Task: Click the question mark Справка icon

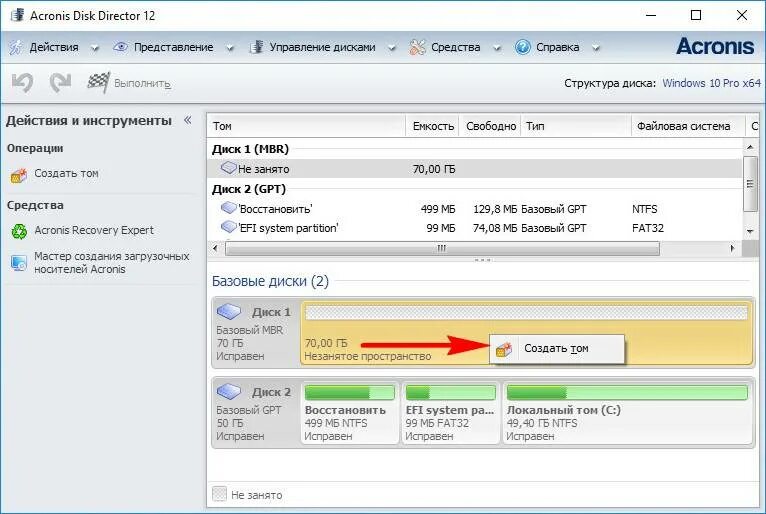Action: click(523, 47)
